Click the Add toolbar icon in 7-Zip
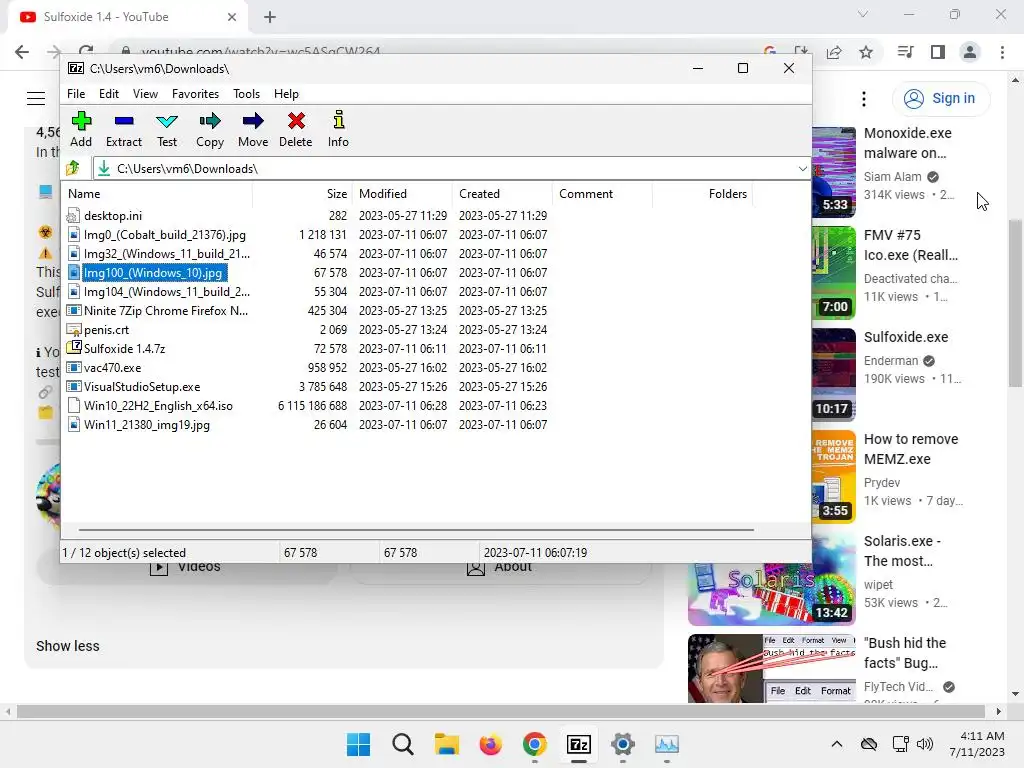This screenshot has width=1024, height=768. point(81,129)
